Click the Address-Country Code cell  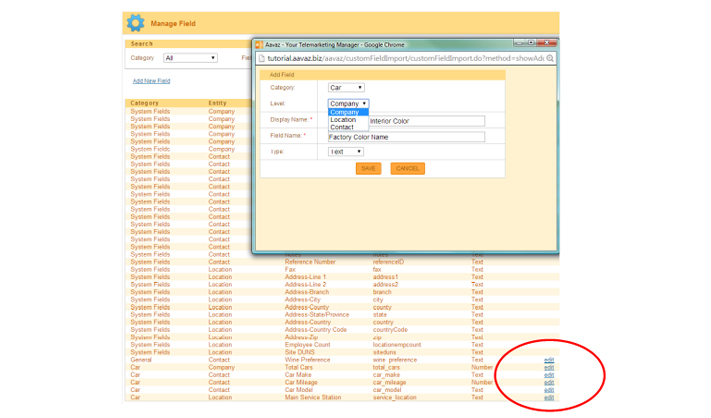click(x=316, y=330)
